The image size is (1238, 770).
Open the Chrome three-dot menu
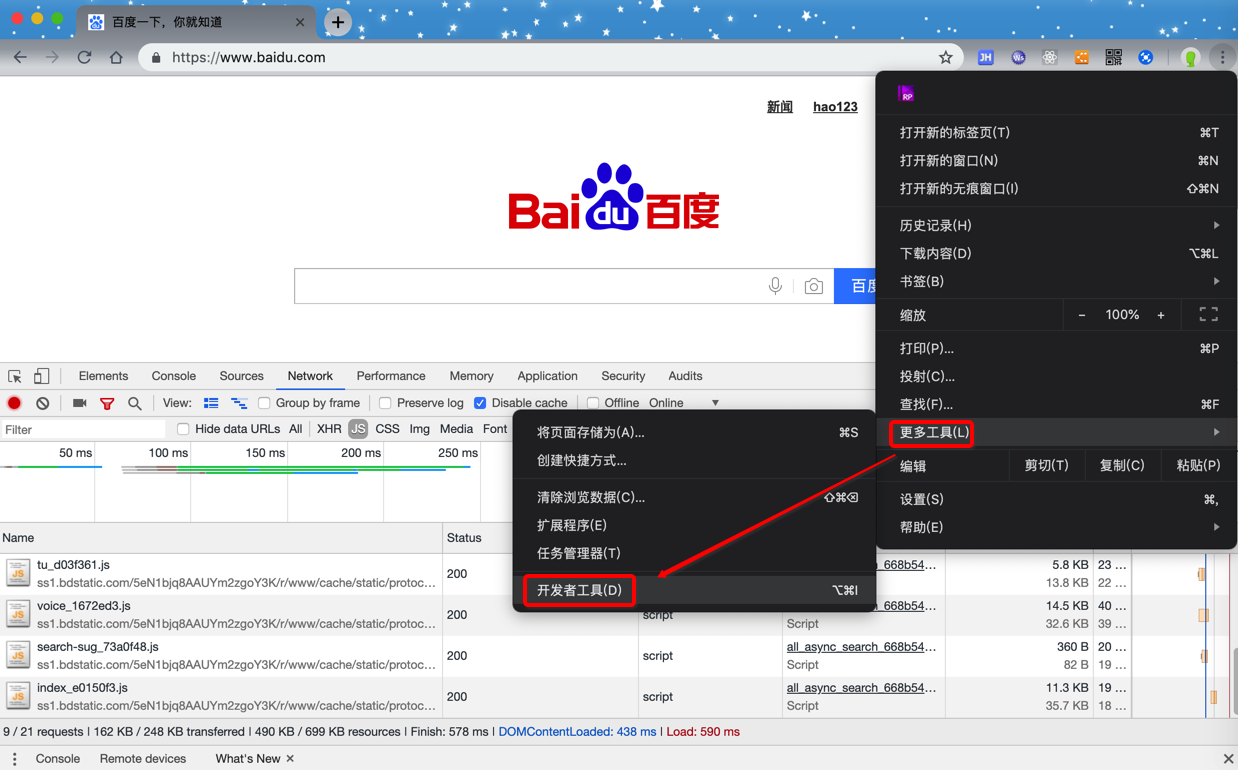[x=1222, y=57]
